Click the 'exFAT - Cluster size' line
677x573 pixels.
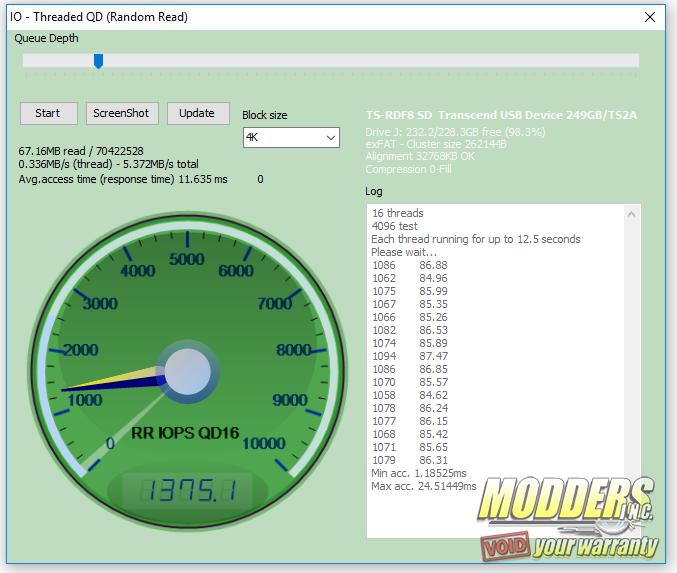pyautogui.click(x=436, y=144)
